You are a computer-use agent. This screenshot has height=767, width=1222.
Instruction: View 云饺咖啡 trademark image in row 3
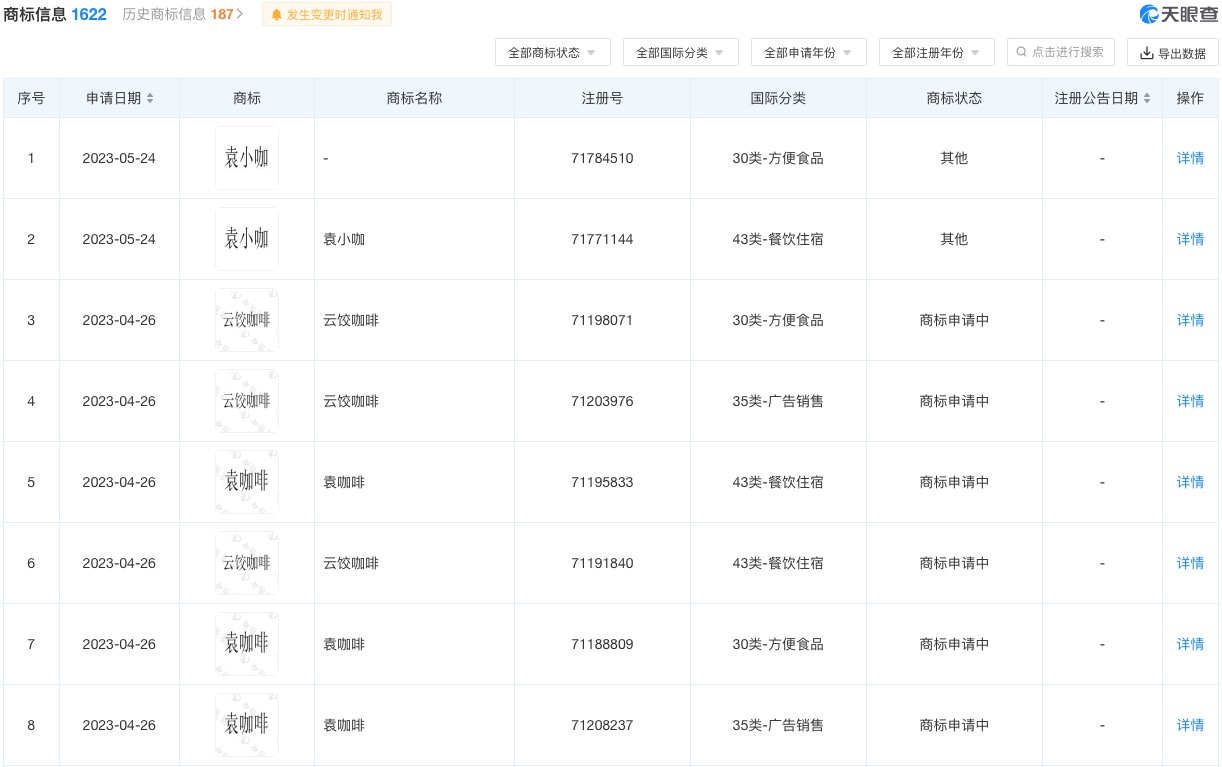[247, 320]
